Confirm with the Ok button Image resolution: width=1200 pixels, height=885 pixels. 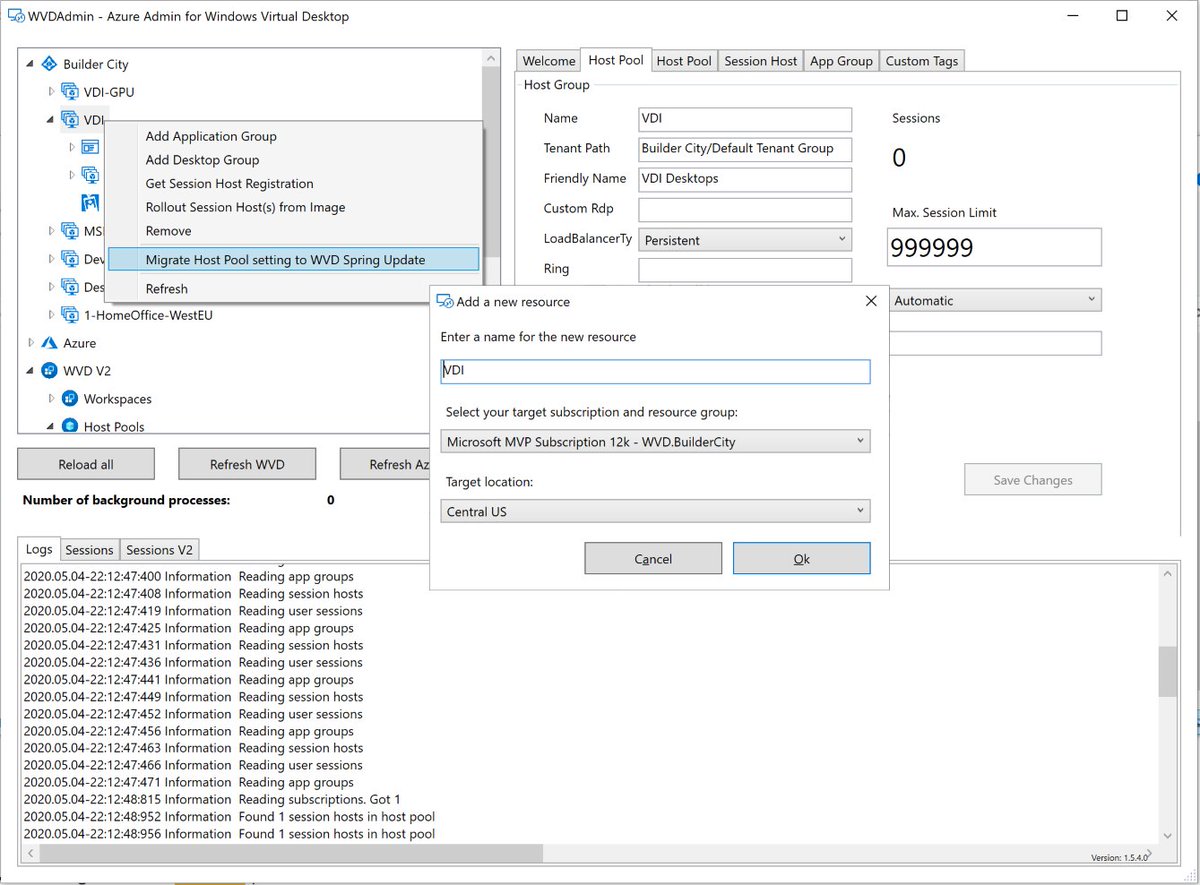pos(801,558)
